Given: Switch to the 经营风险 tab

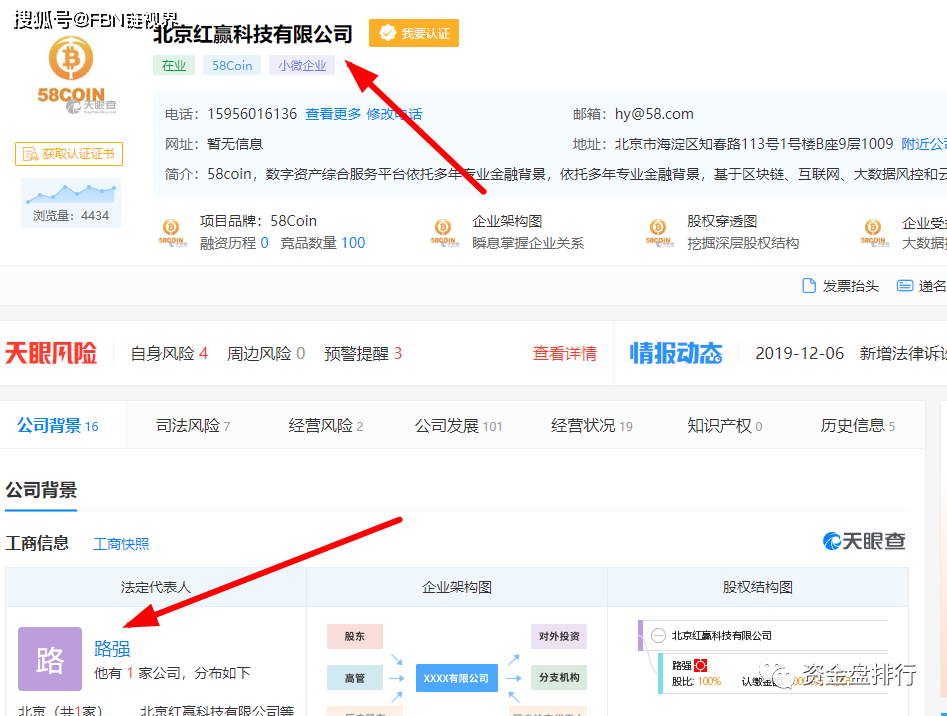Looking at the screenshot, I should coord(326,426).
